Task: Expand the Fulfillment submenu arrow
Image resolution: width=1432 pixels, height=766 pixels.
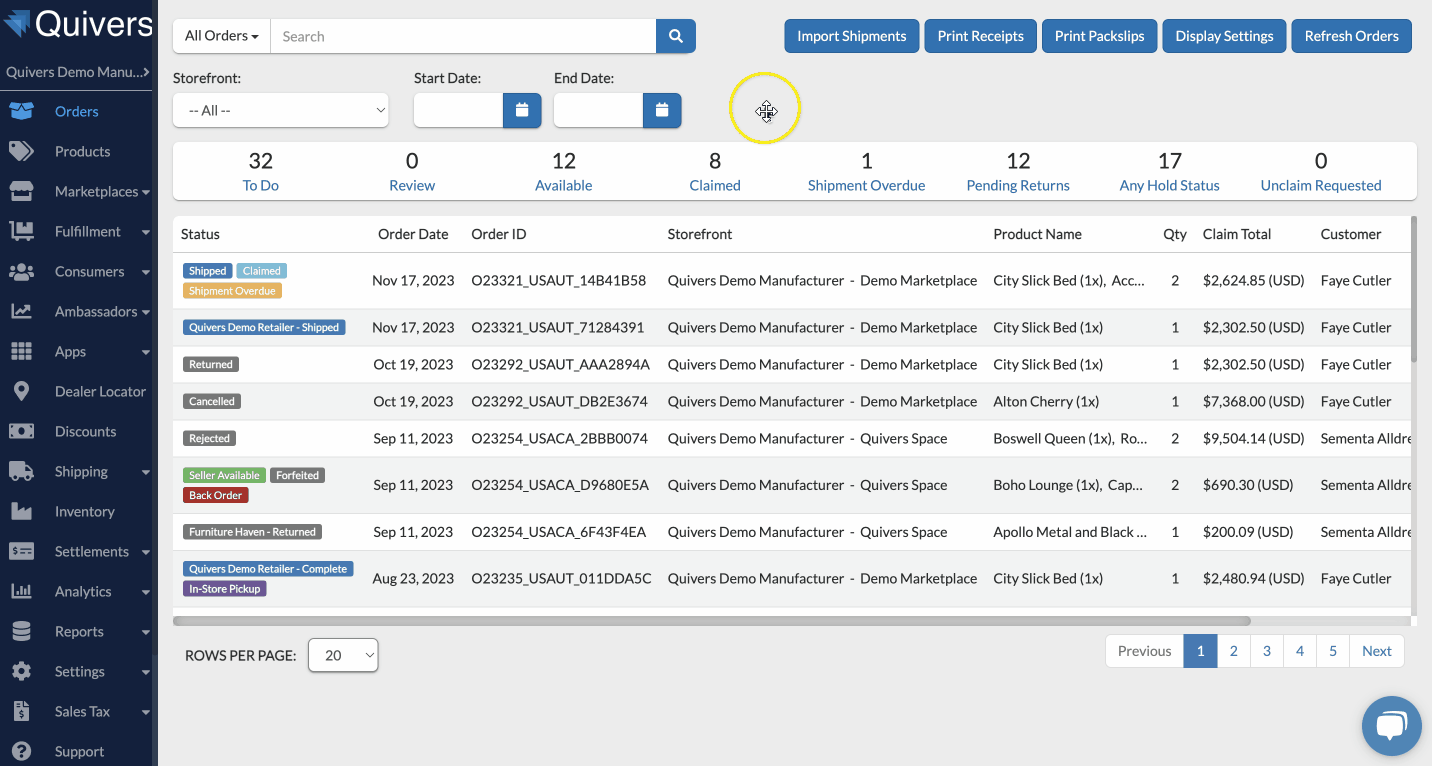Action: (x=146, y=232)
